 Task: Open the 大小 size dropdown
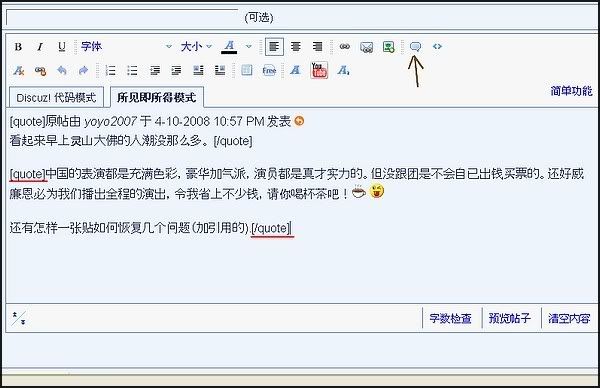[x=196, y=47]
